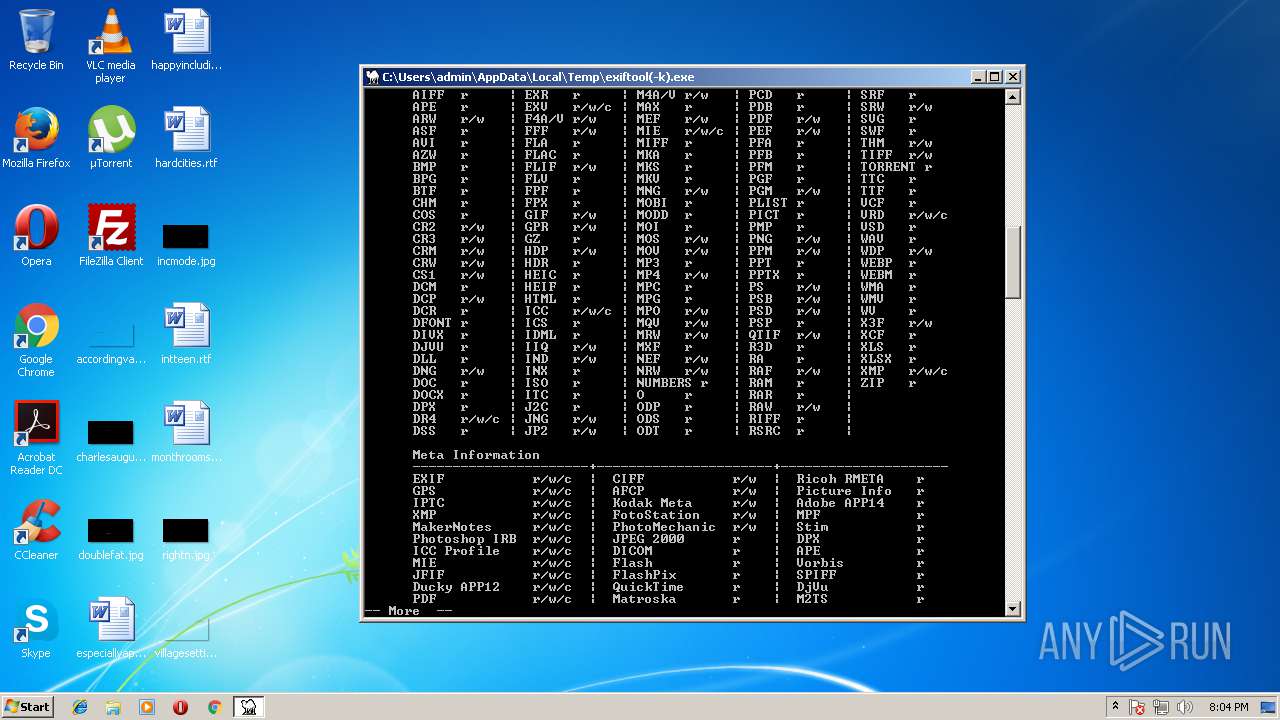Click 'Meta Information' heading text
The image size is (1280, 720).
[x=476, y=455]
